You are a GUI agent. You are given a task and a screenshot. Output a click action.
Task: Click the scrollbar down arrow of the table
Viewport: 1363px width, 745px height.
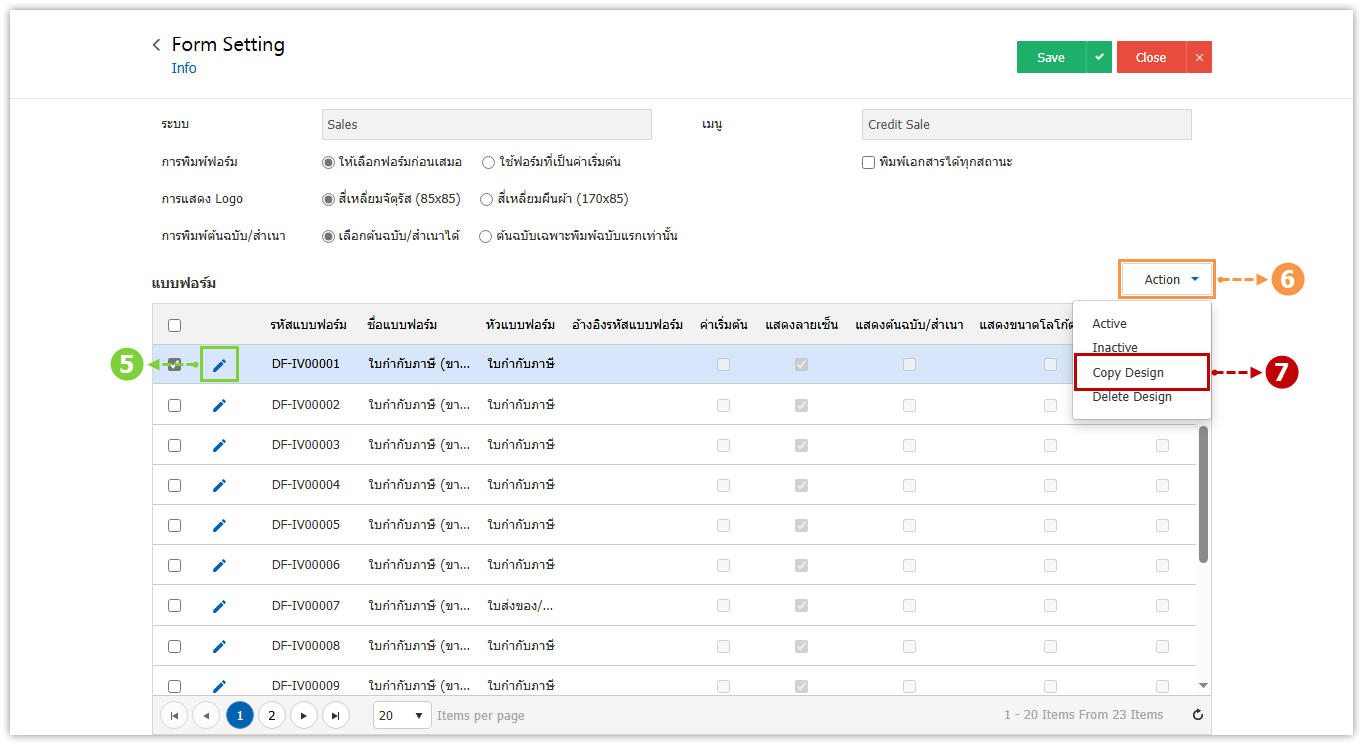click(1203, 686)
